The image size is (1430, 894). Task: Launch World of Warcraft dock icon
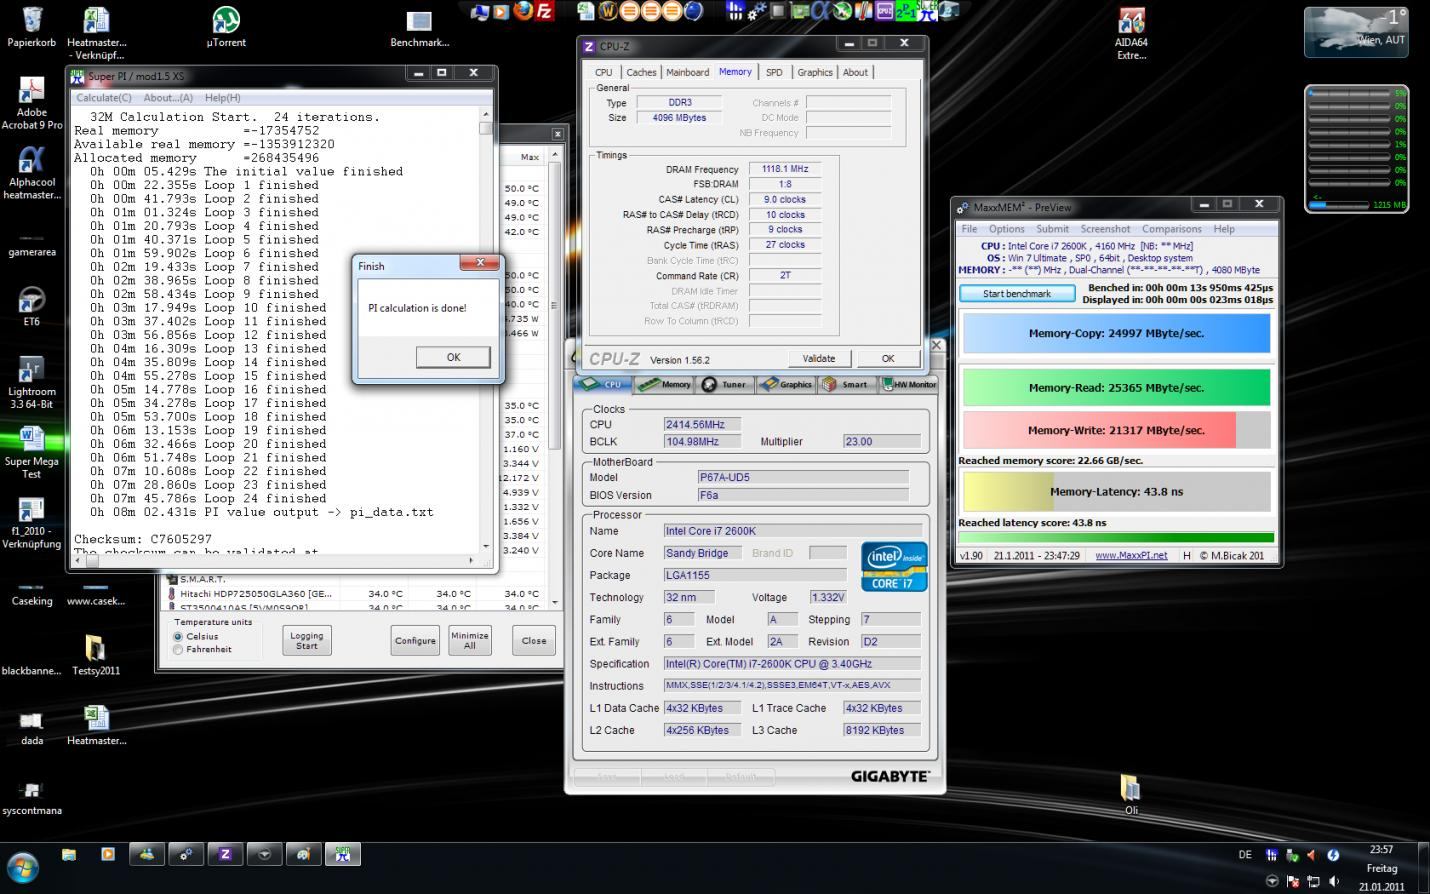[x=607, y=11]
